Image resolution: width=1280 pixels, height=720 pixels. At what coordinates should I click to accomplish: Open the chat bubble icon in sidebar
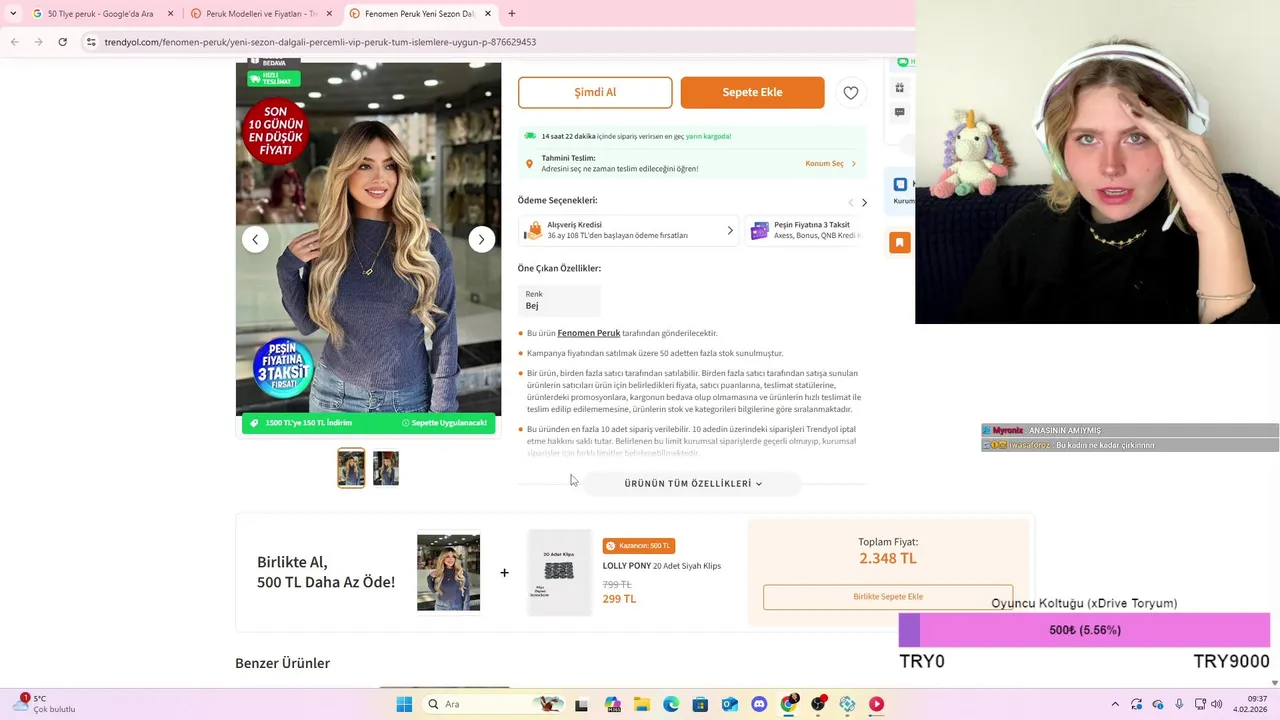click(x=900, y=113)
